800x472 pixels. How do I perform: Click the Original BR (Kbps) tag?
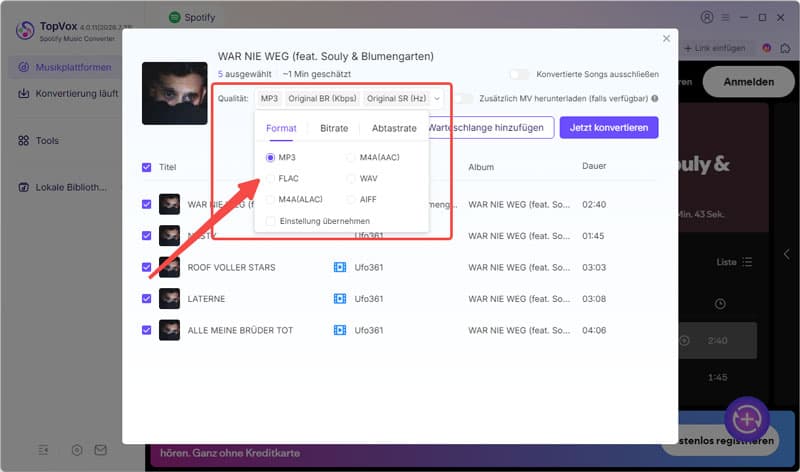pos(322,98)
